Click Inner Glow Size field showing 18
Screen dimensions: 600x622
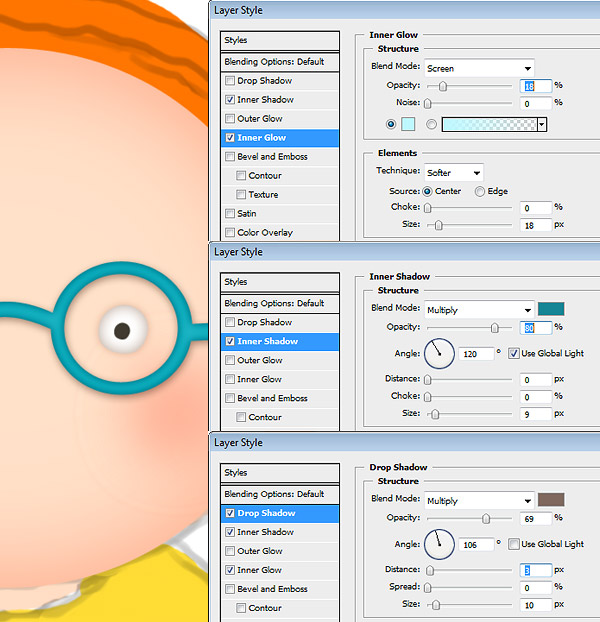[x=535, y=225]
